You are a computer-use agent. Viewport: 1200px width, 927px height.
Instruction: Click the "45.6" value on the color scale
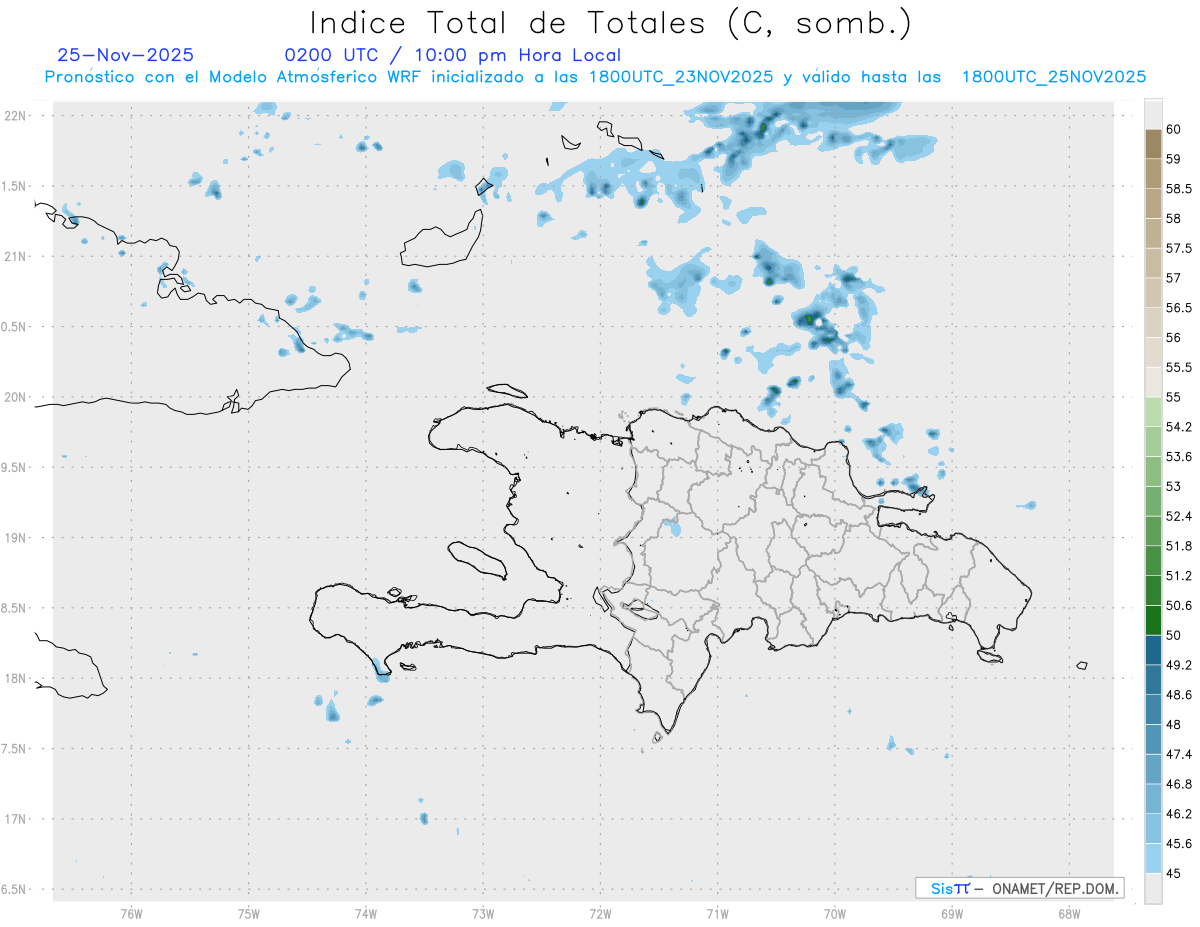point(1179,843)
